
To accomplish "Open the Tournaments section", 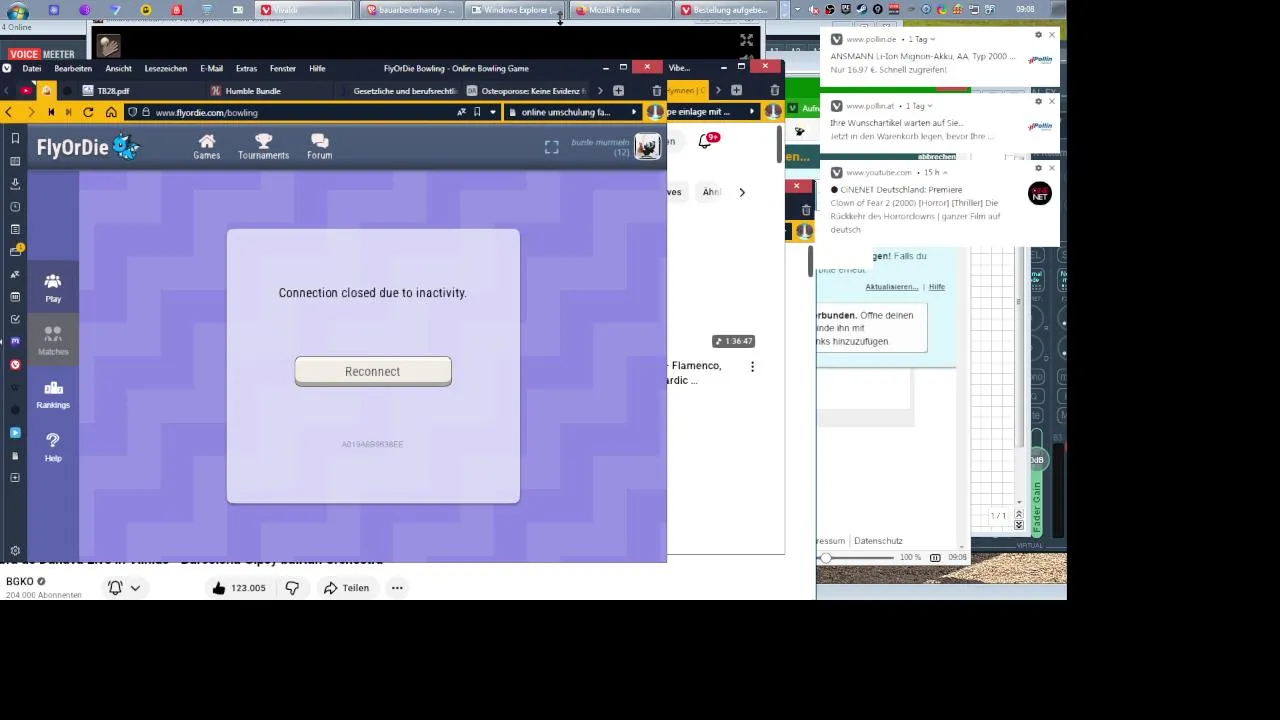I will coord(263,146).
